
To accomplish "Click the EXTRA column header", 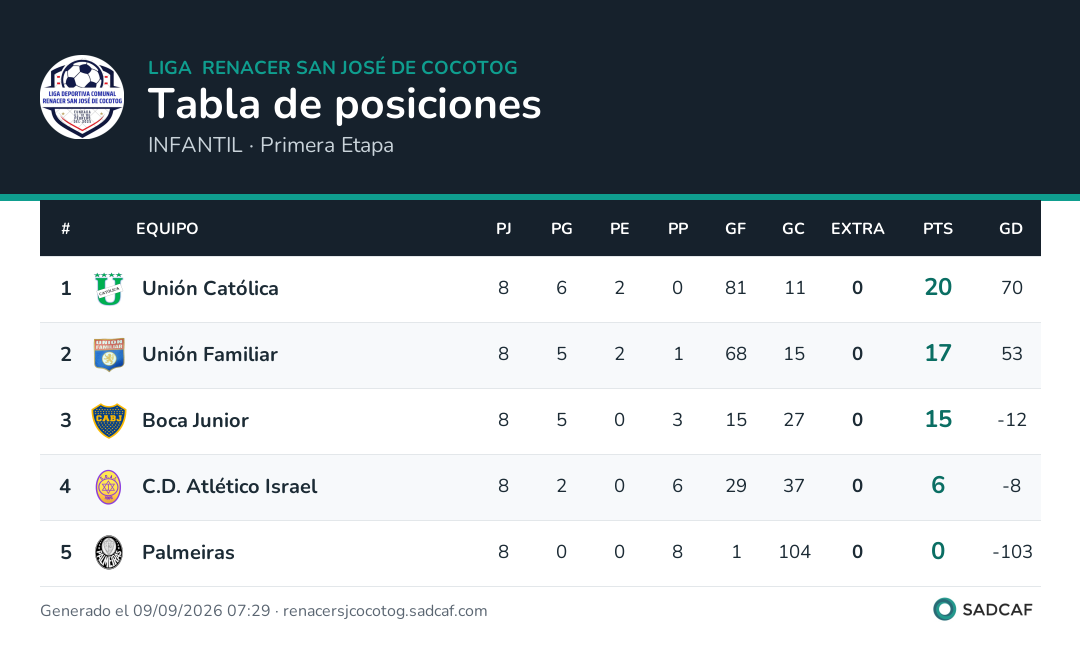I will click(858, 229).
